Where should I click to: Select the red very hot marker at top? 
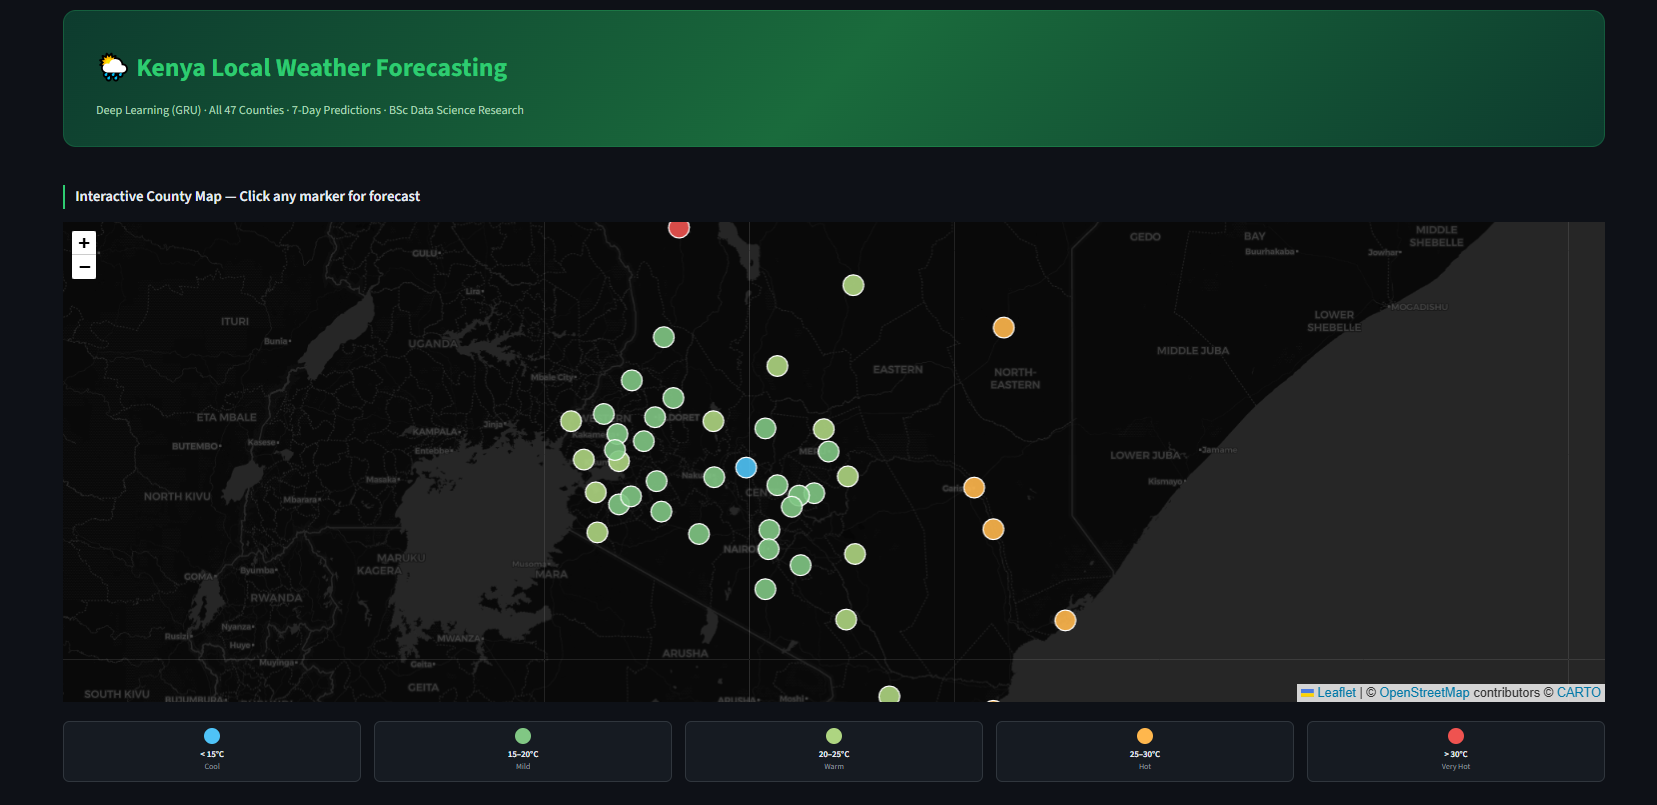point(679,228)
